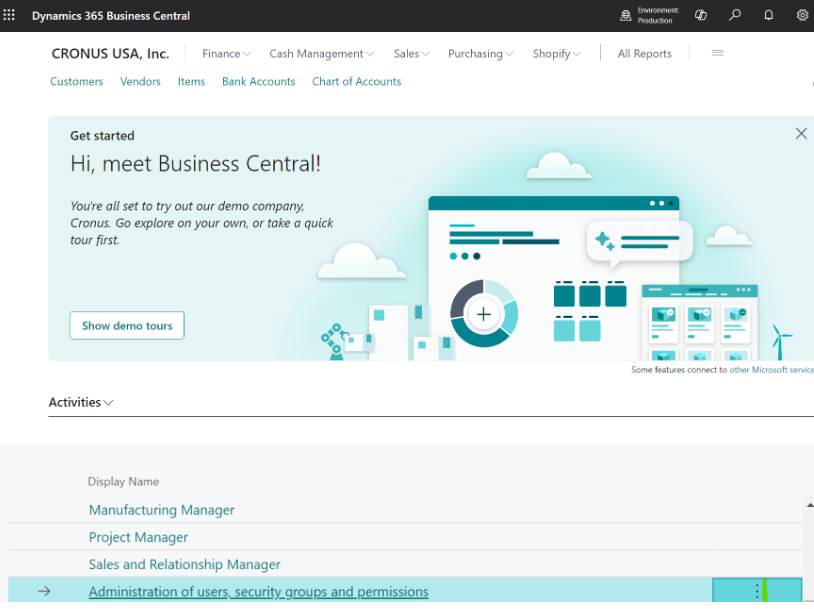Open the Copilot icon in header
This screenshot has width=814, height=609.
coord(700,15)
